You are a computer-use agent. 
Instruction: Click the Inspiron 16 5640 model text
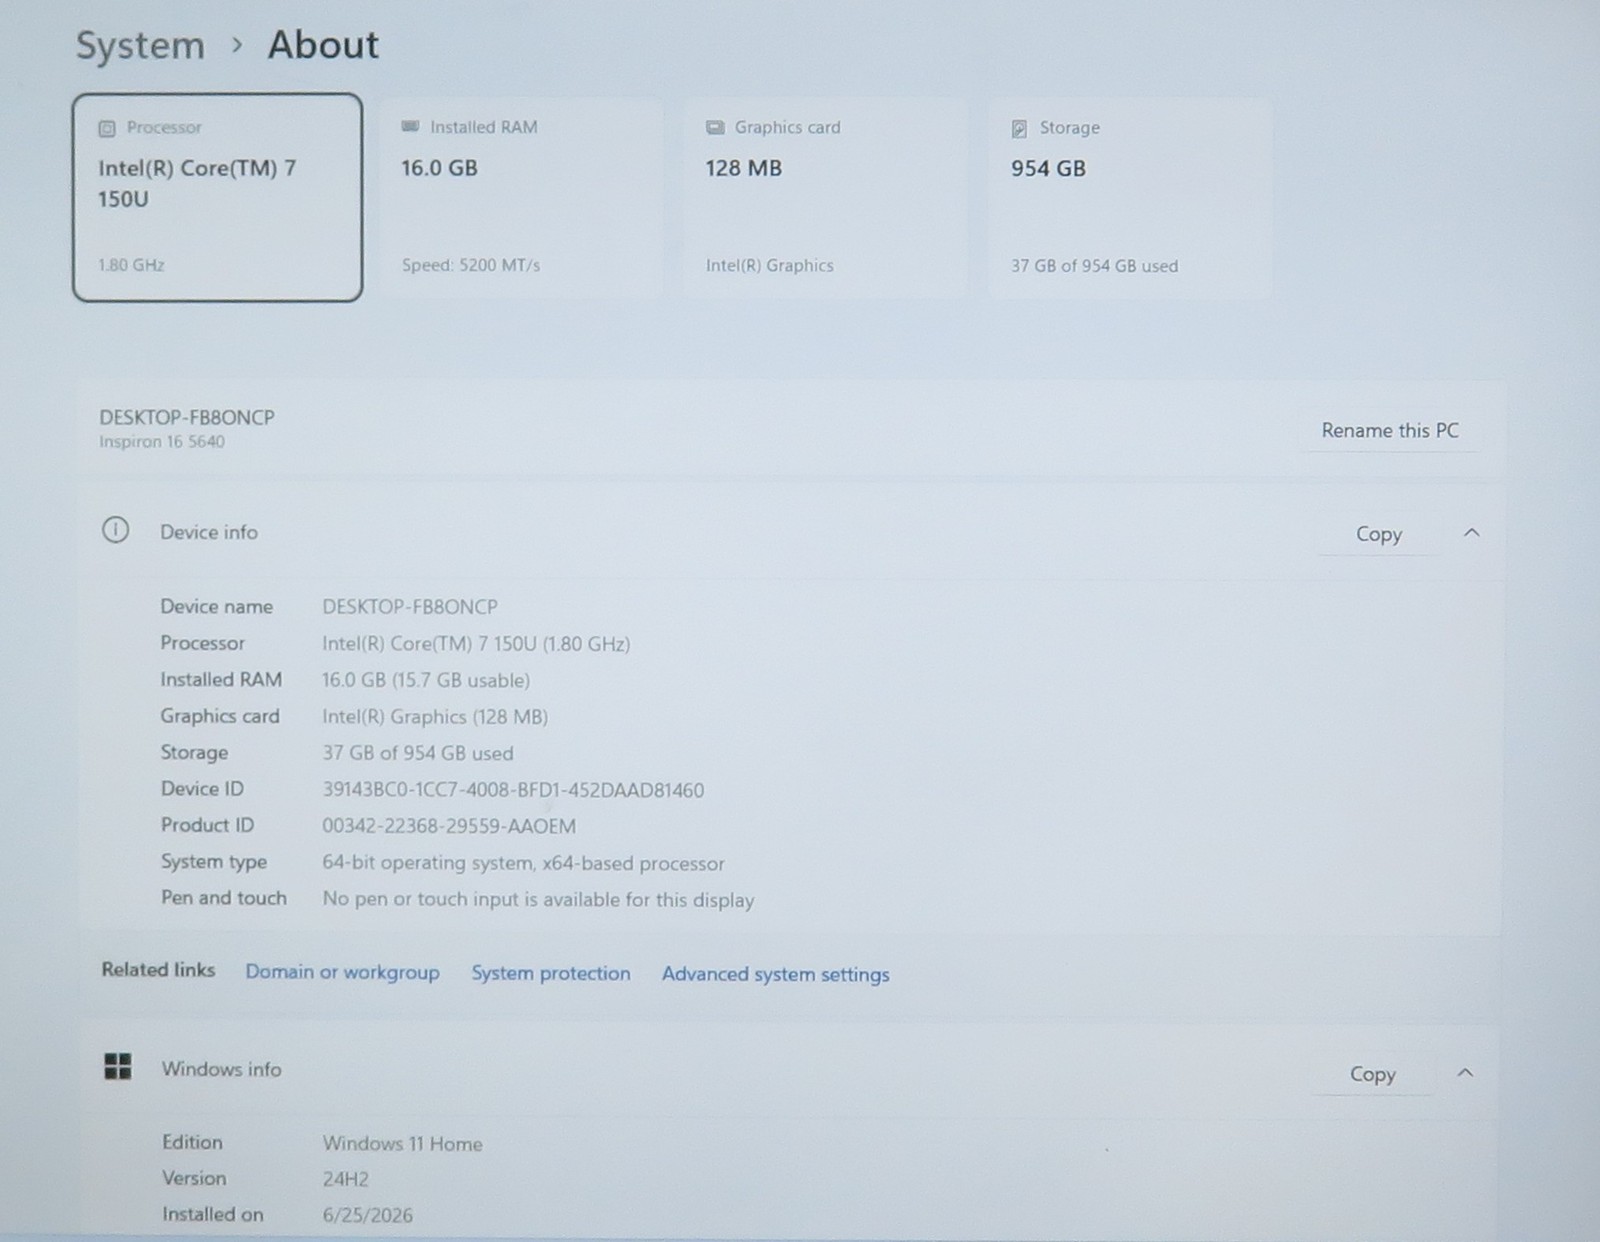coord(162,442)
